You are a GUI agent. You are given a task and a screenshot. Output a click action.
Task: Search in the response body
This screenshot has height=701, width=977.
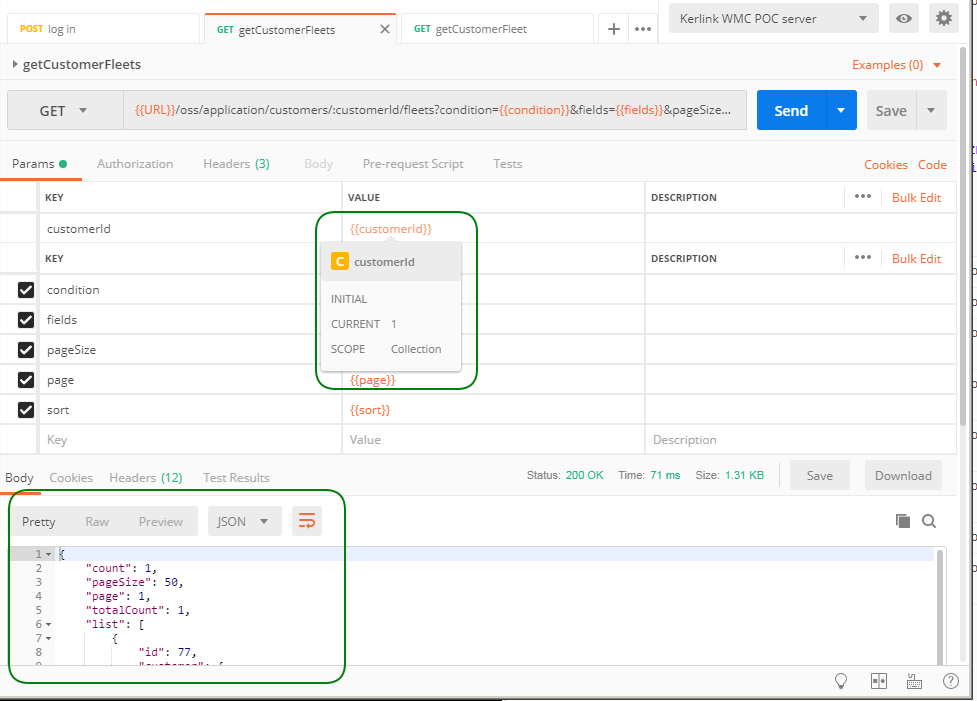(x=929, y=521)
